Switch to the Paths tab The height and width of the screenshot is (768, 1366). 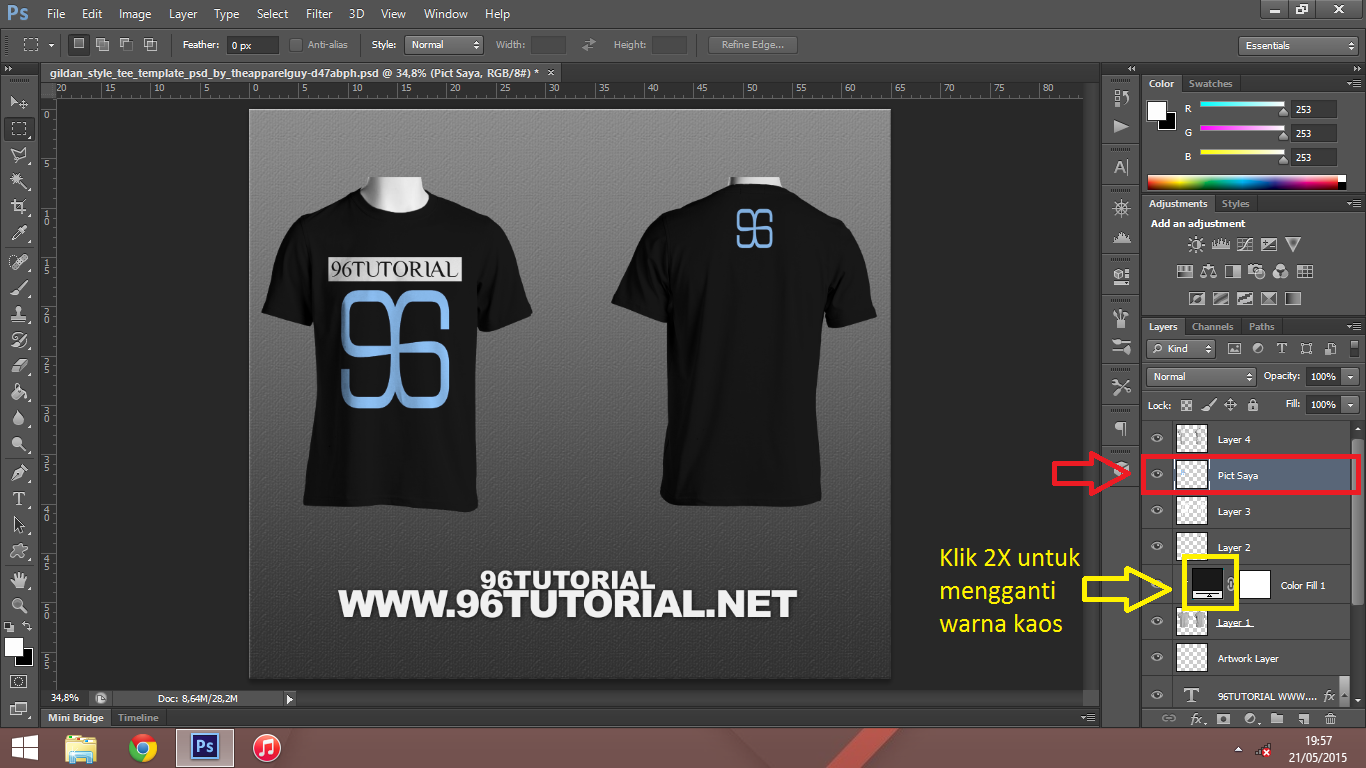pos(1262,327)
